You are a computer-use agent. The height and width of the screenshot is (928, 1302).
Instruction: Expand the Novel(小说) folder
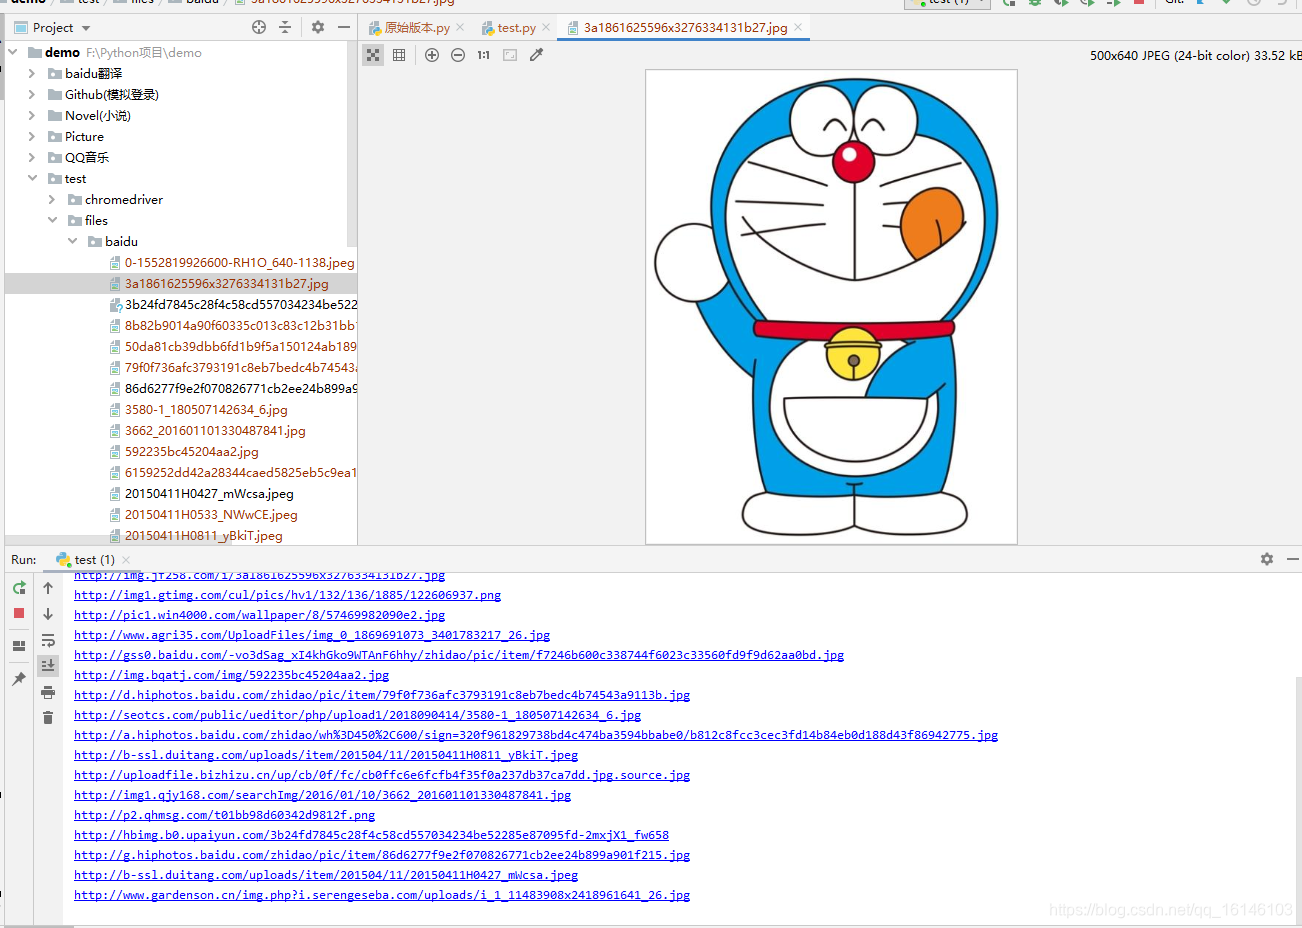coord(32,115)
